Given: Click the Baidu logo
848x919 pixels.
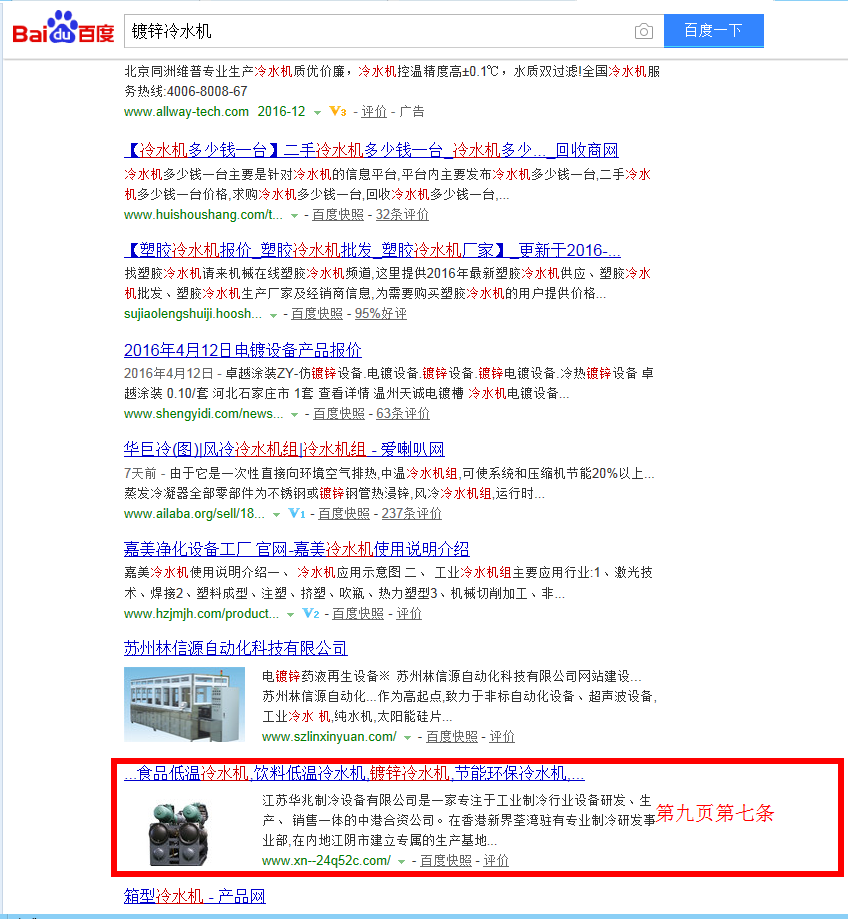Looking at the screenshot, I should point(63,28).
